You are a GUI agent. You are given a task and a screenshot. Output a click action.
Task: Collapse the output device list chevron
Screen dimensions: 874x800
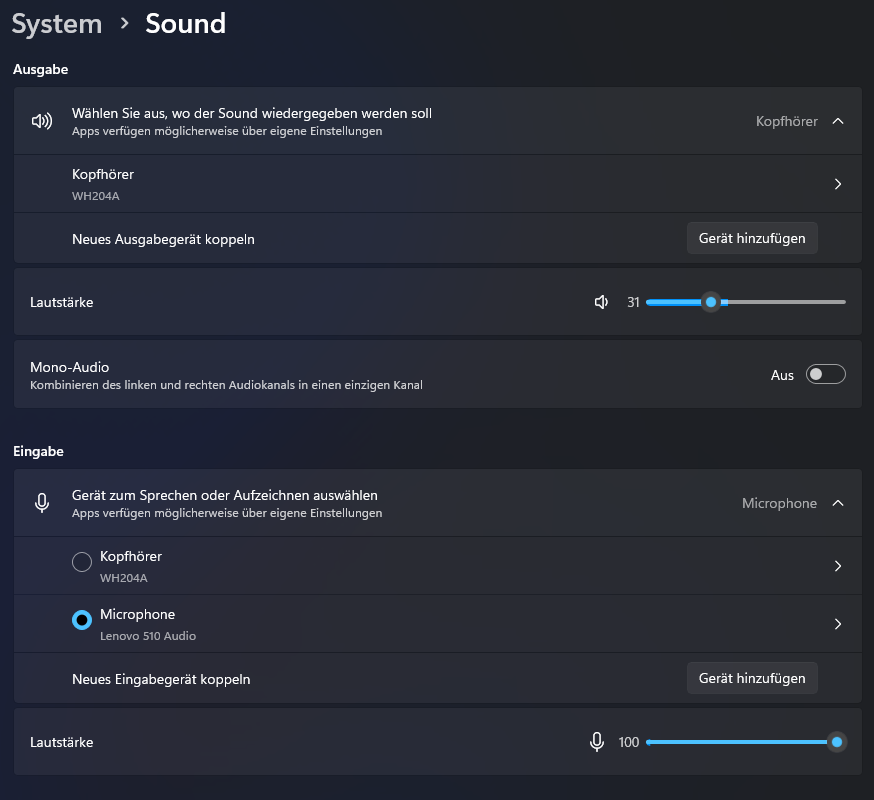838,121
